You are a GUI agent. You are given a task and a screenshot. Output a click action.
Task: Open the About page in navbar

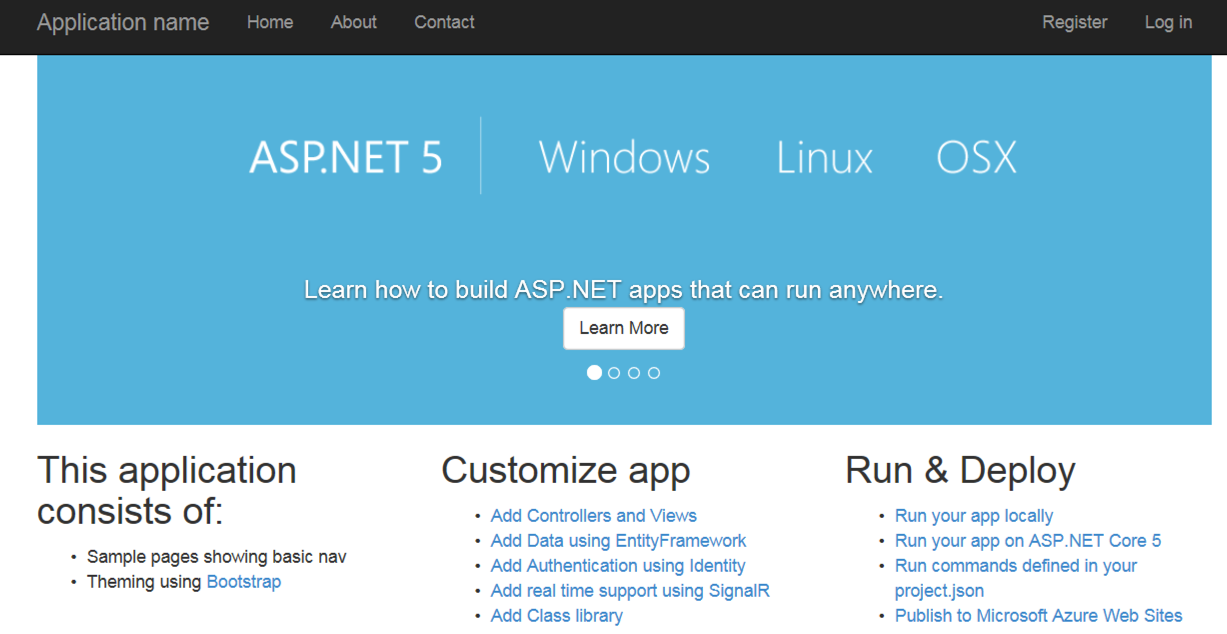pyautogui.click(x=354, y=22)
